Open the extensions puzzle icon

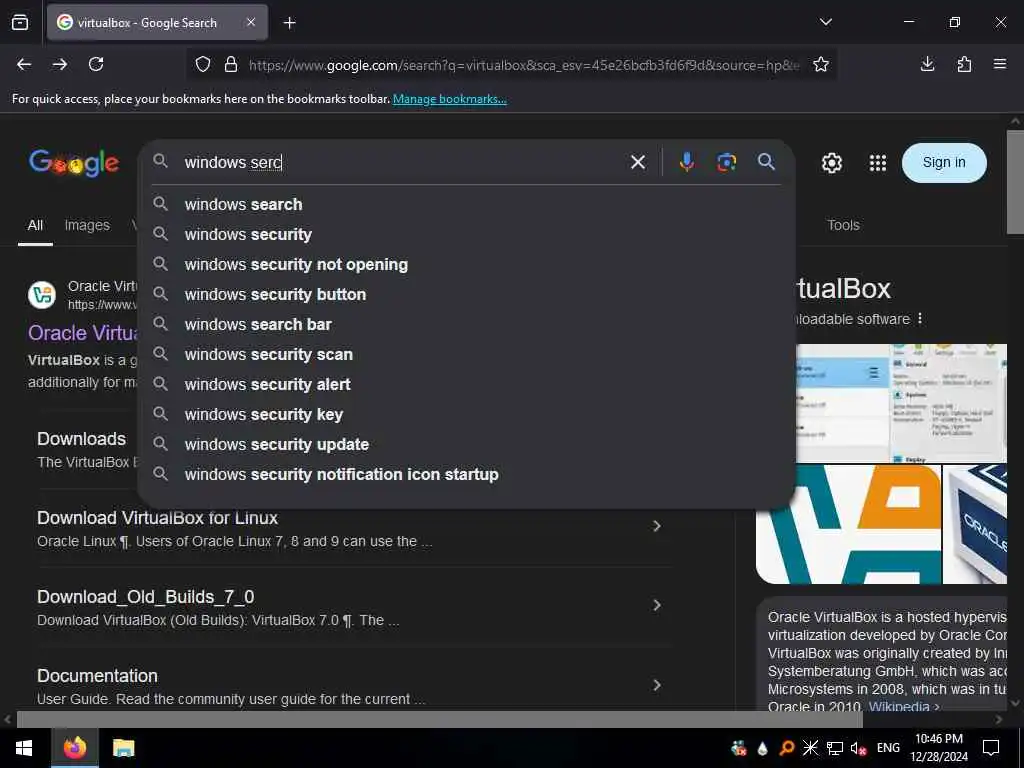(x=964, y=64)
